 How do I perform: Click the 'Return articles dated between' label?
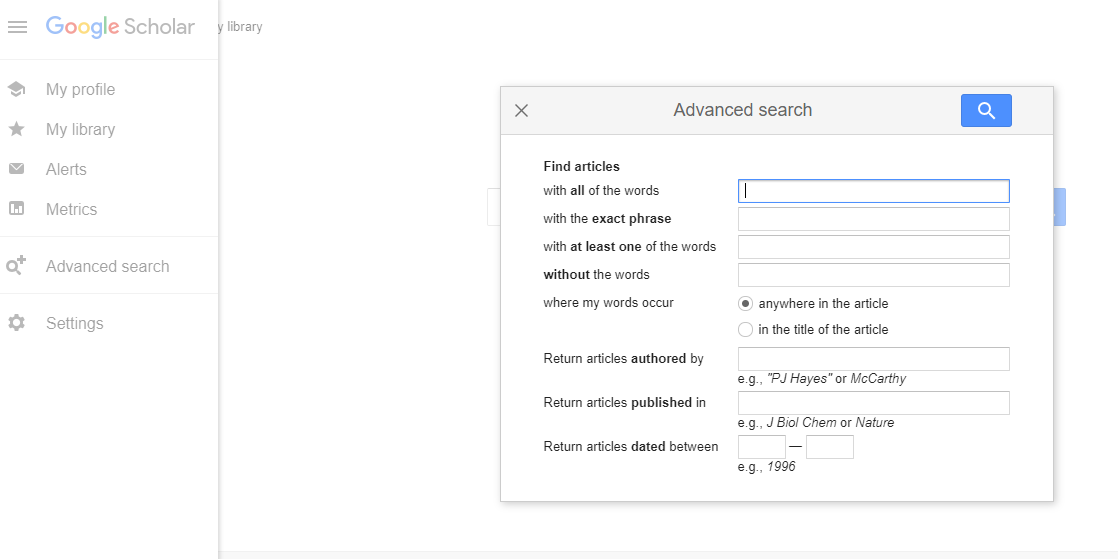631,447
